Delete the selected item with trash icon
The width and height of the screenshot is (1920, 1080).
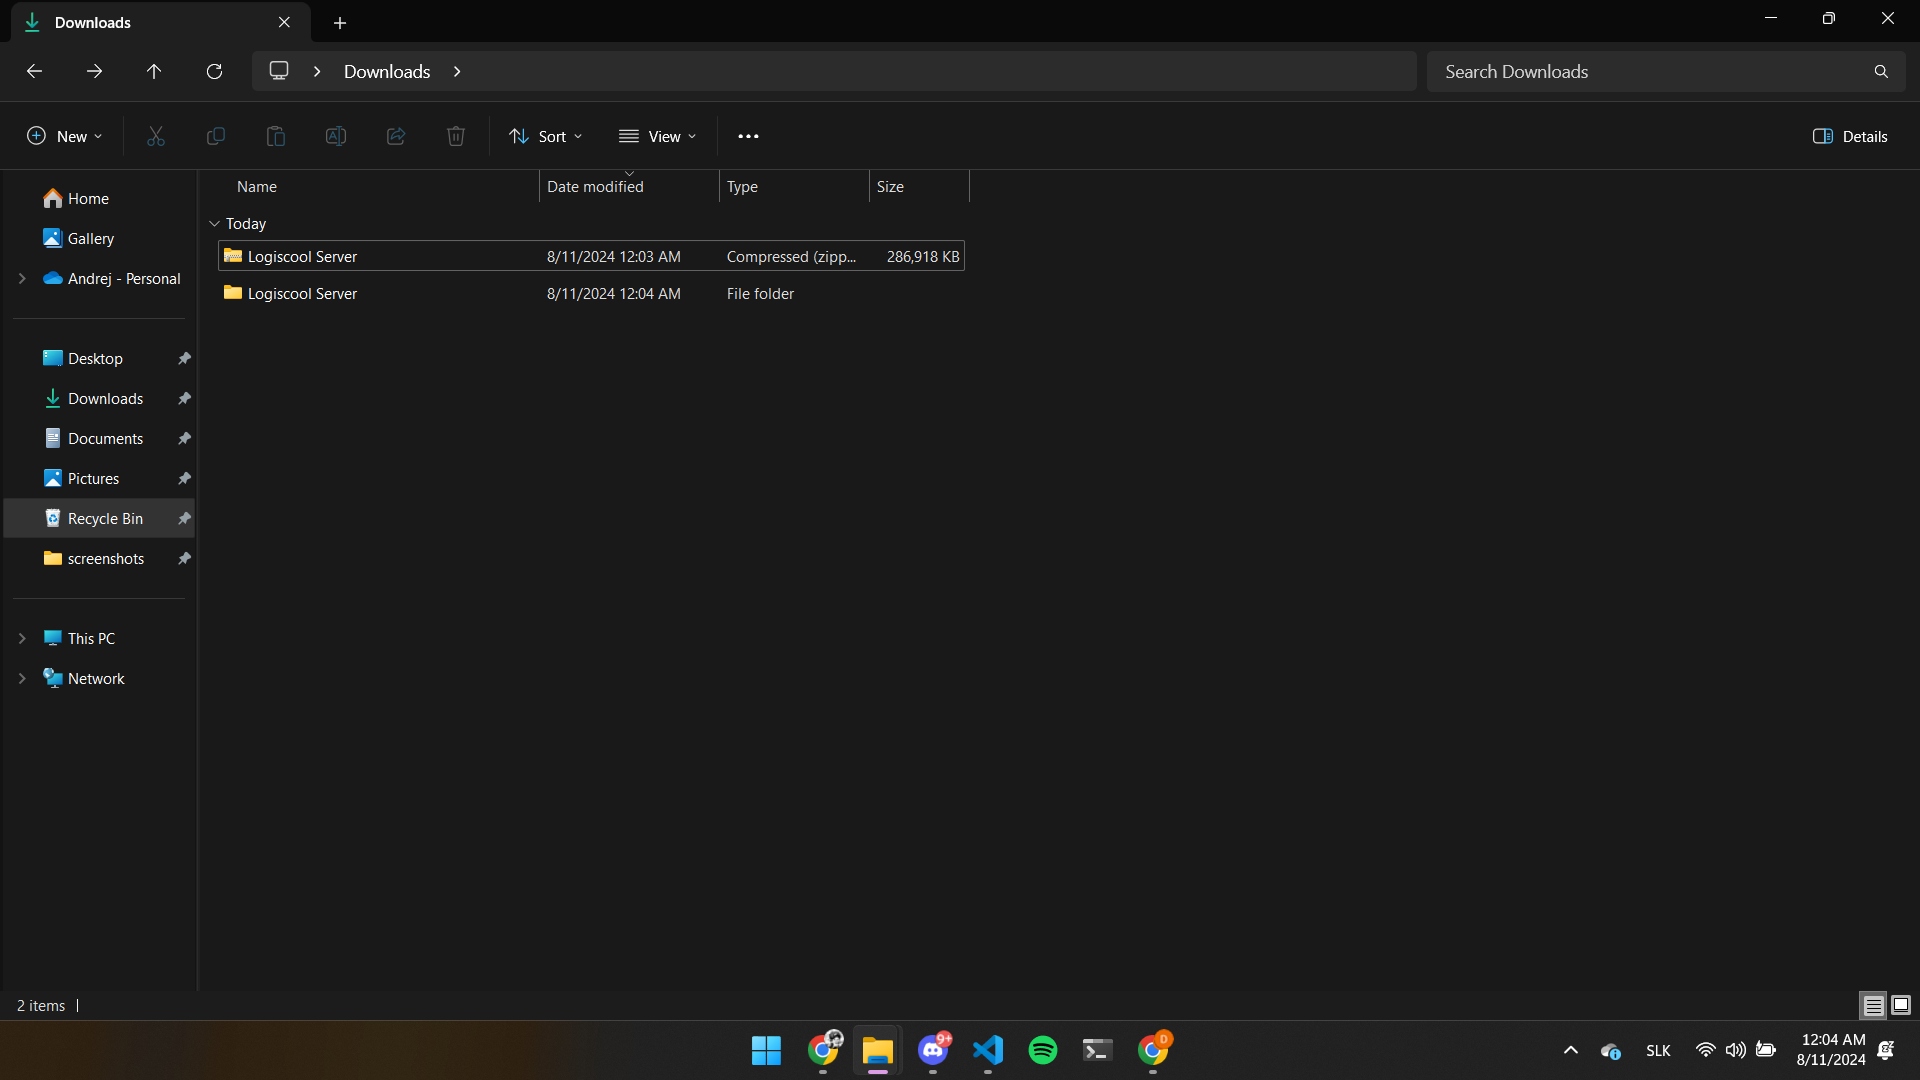[456, 136]
